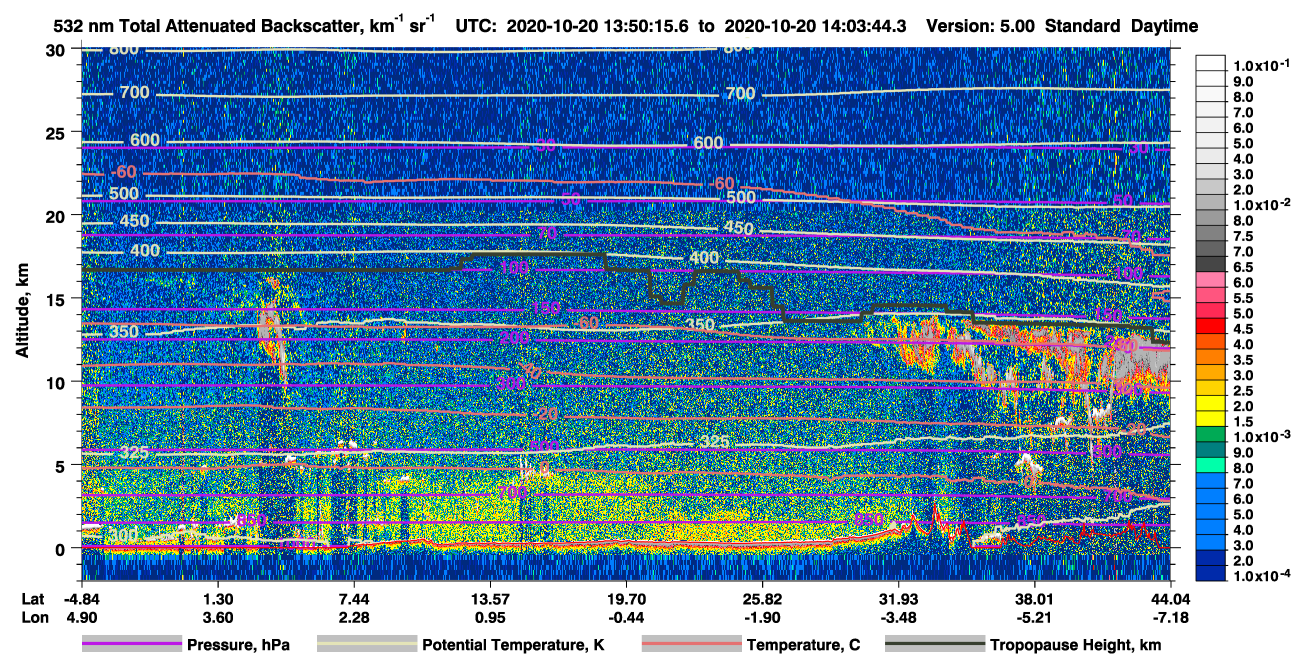This screenshot has height=667, width=1300.
Task: Click longitude value "3.60"
Action: tap(218, 618)
